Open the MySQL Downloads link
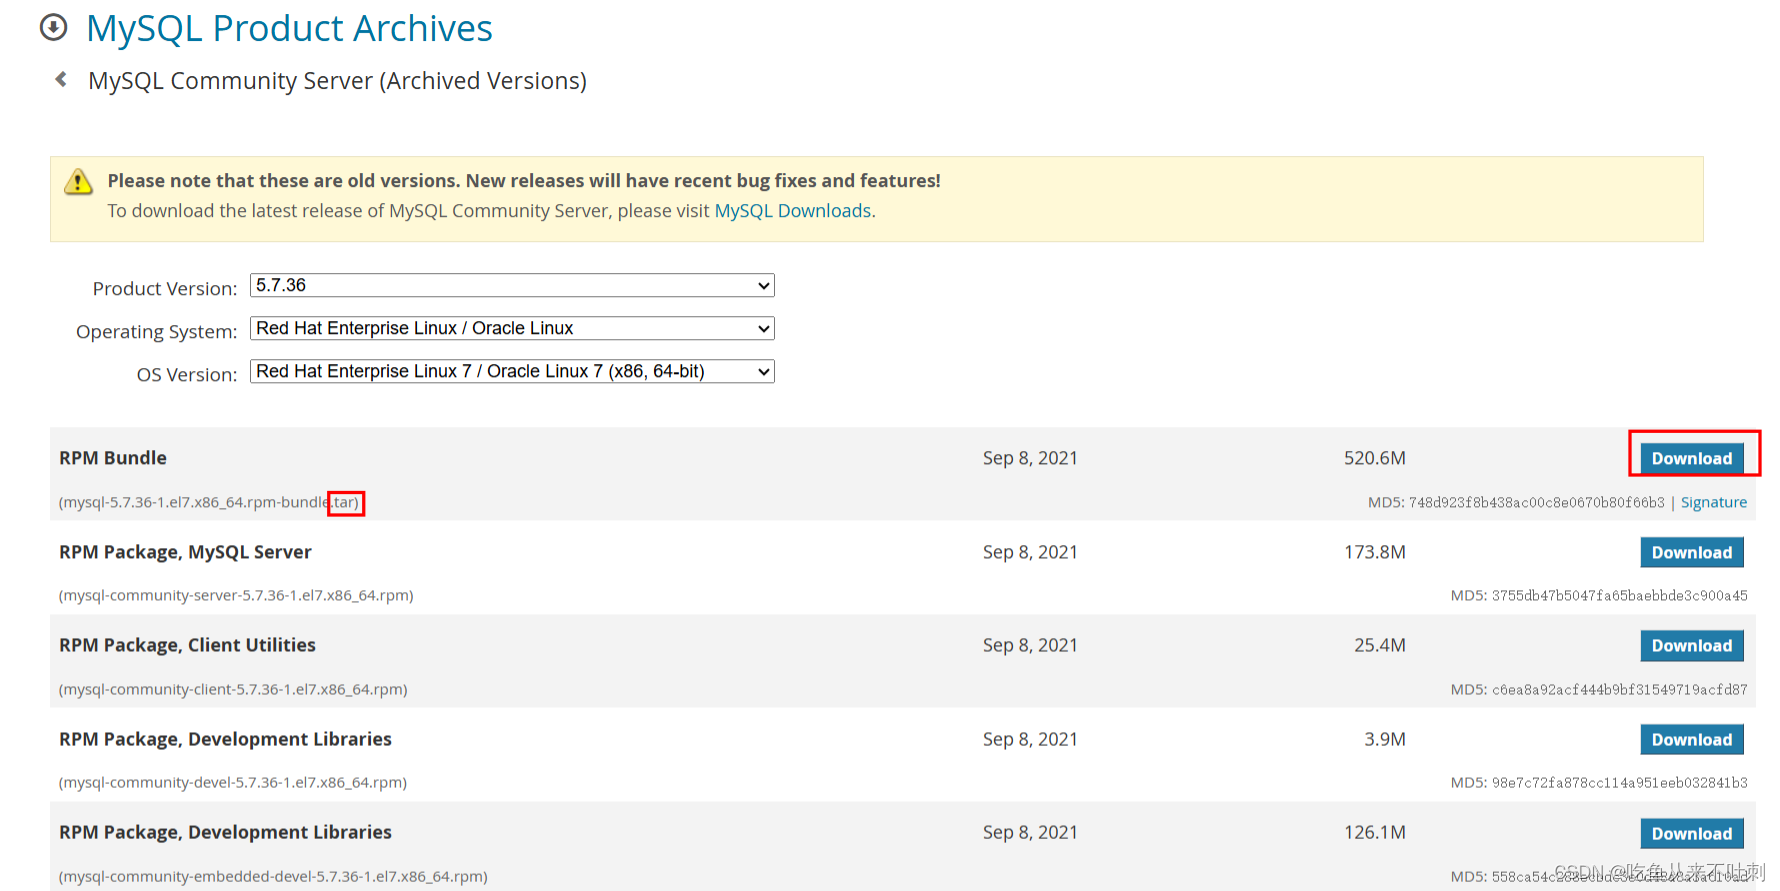The image size is (1780, 891). click(793, 211)
